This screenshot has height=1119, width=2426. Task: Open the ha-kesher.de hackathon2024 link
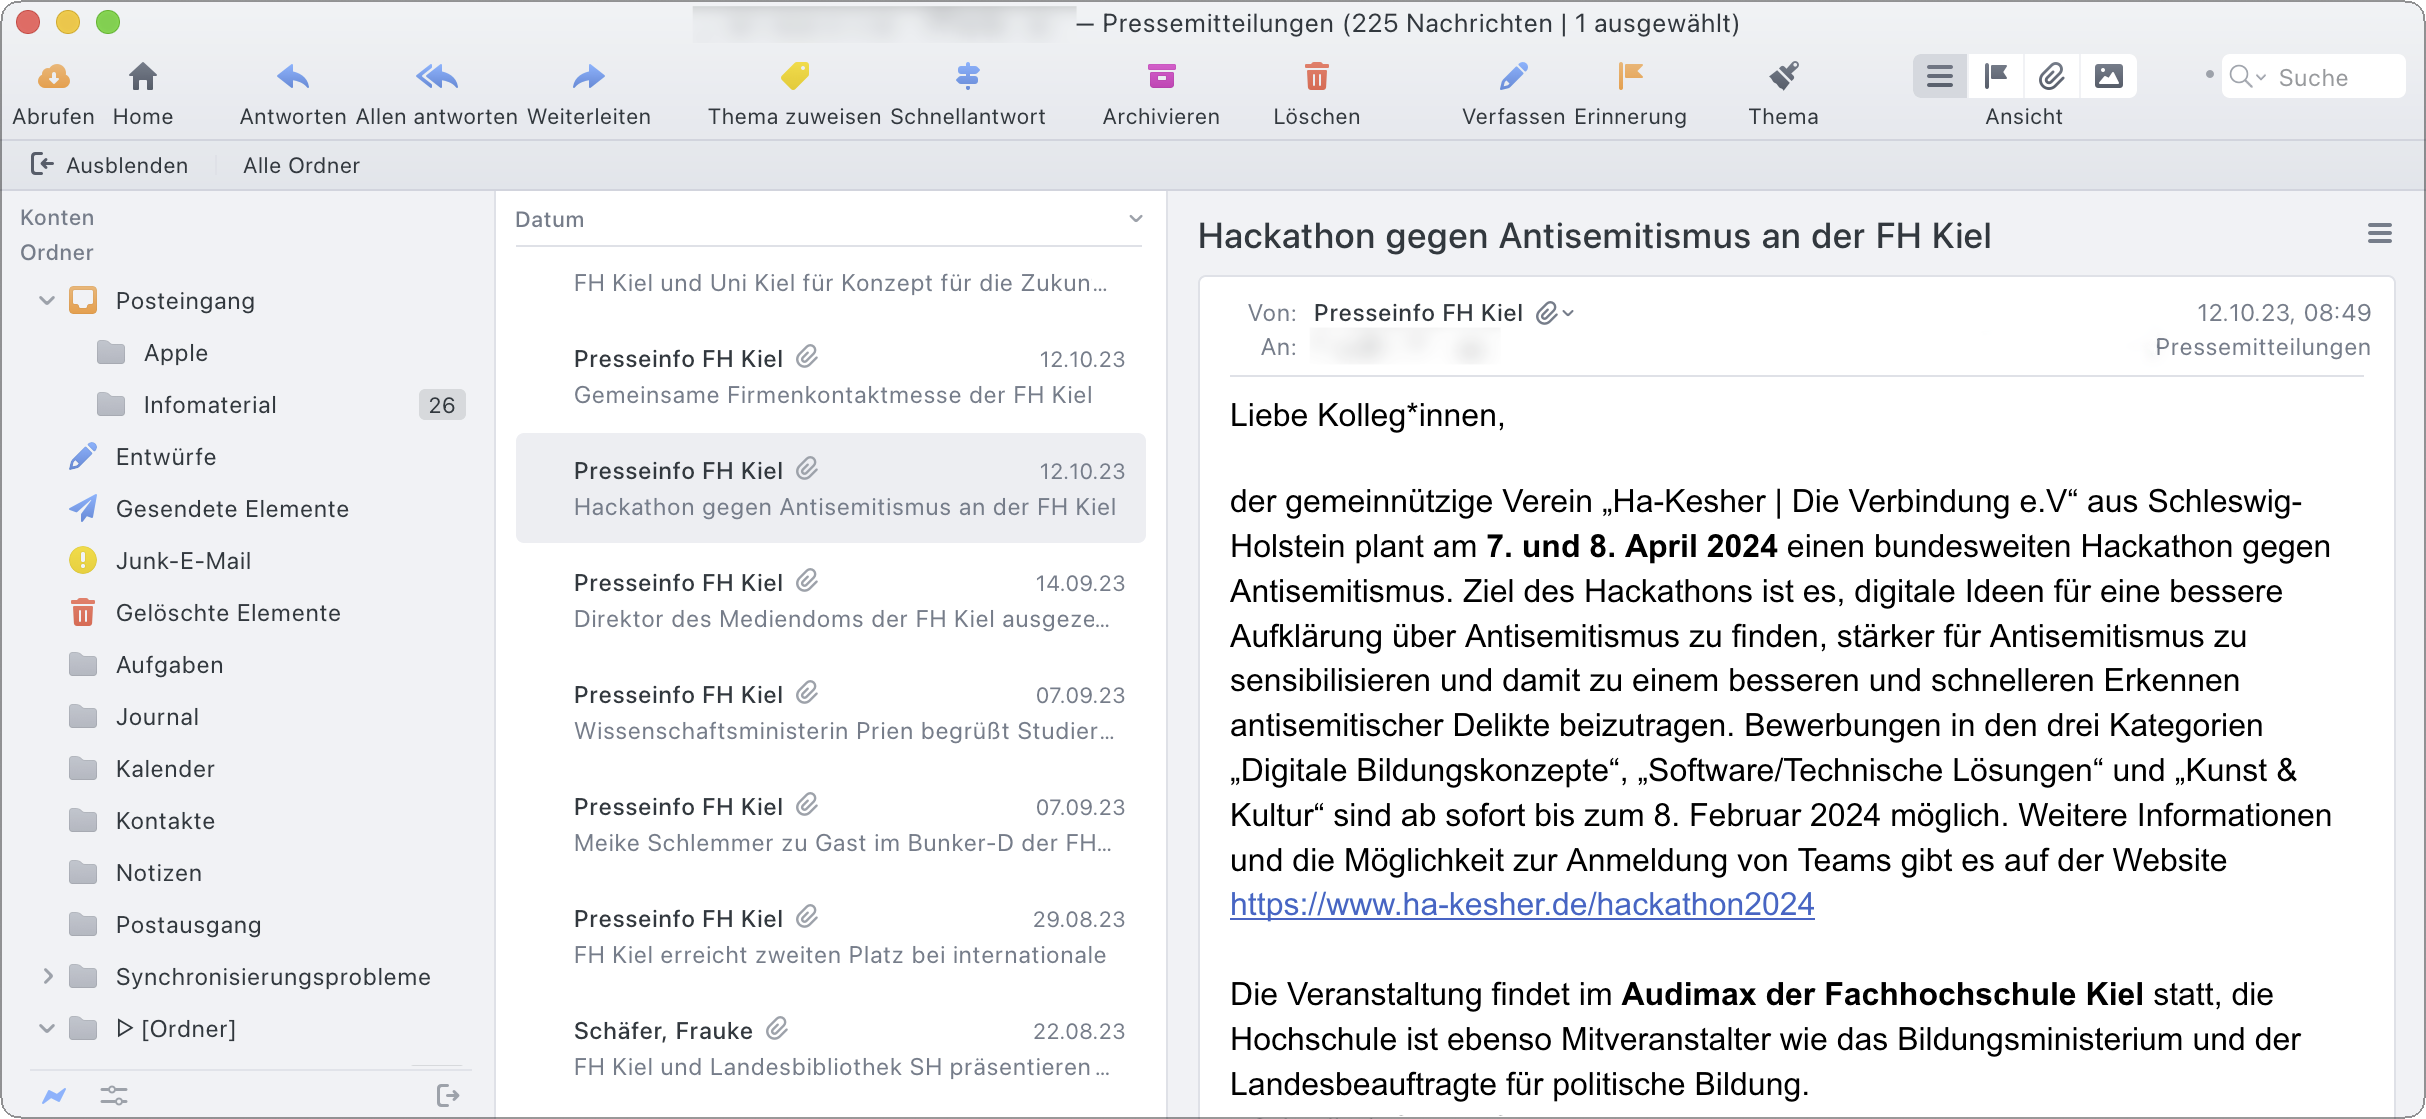click(x=1521, y=904)
